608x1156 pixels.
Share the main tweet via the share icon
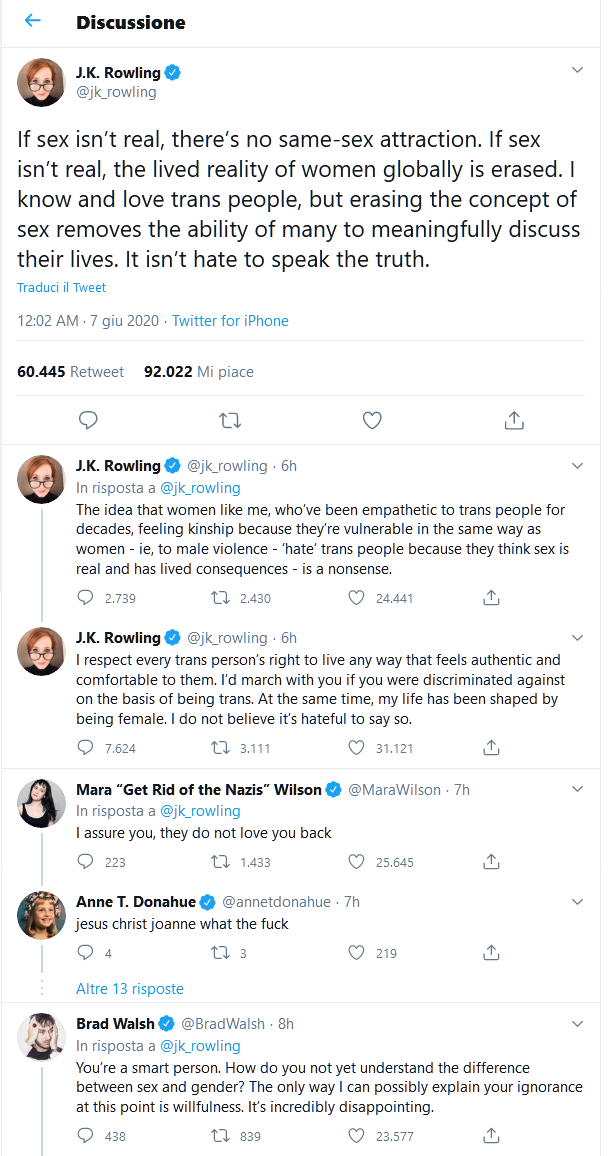(x=514, y=420)
